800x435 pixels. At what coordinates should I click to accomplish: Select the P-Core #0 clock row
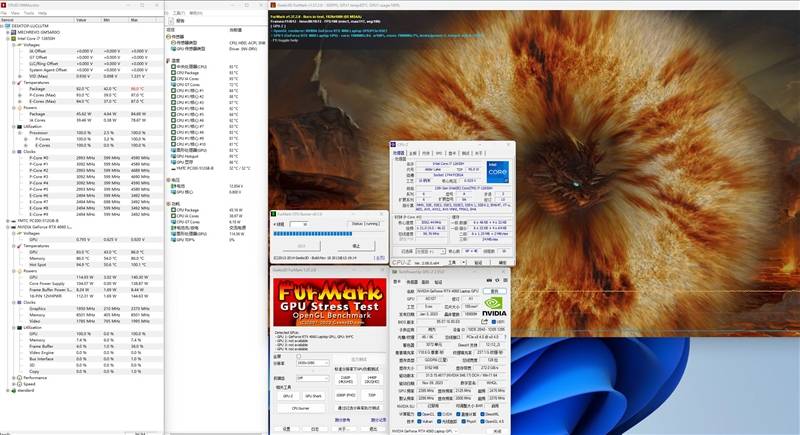40,158
